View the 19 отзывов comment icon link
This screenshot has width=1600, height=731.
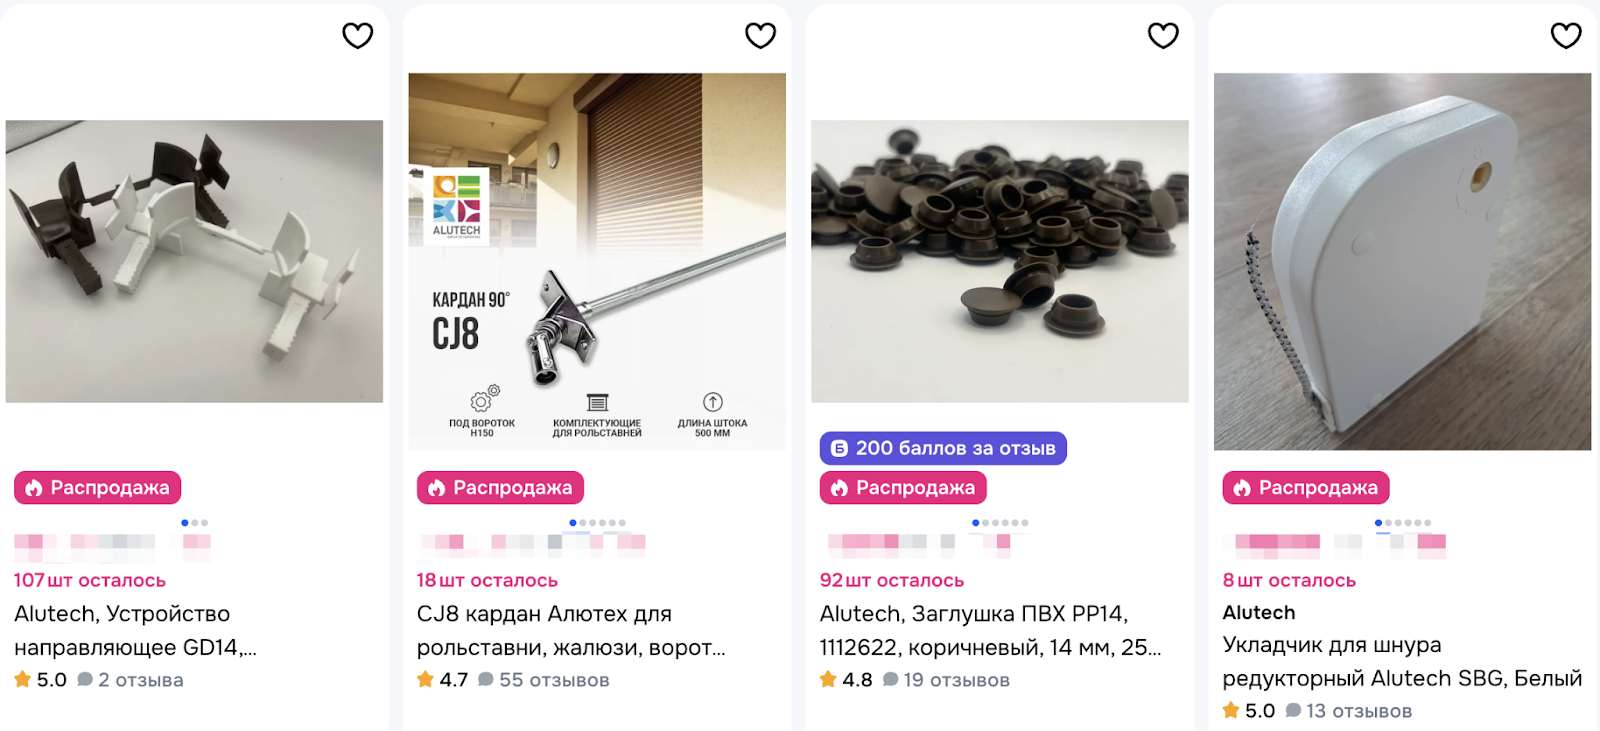pyautogui.click(x=946, y=680)
